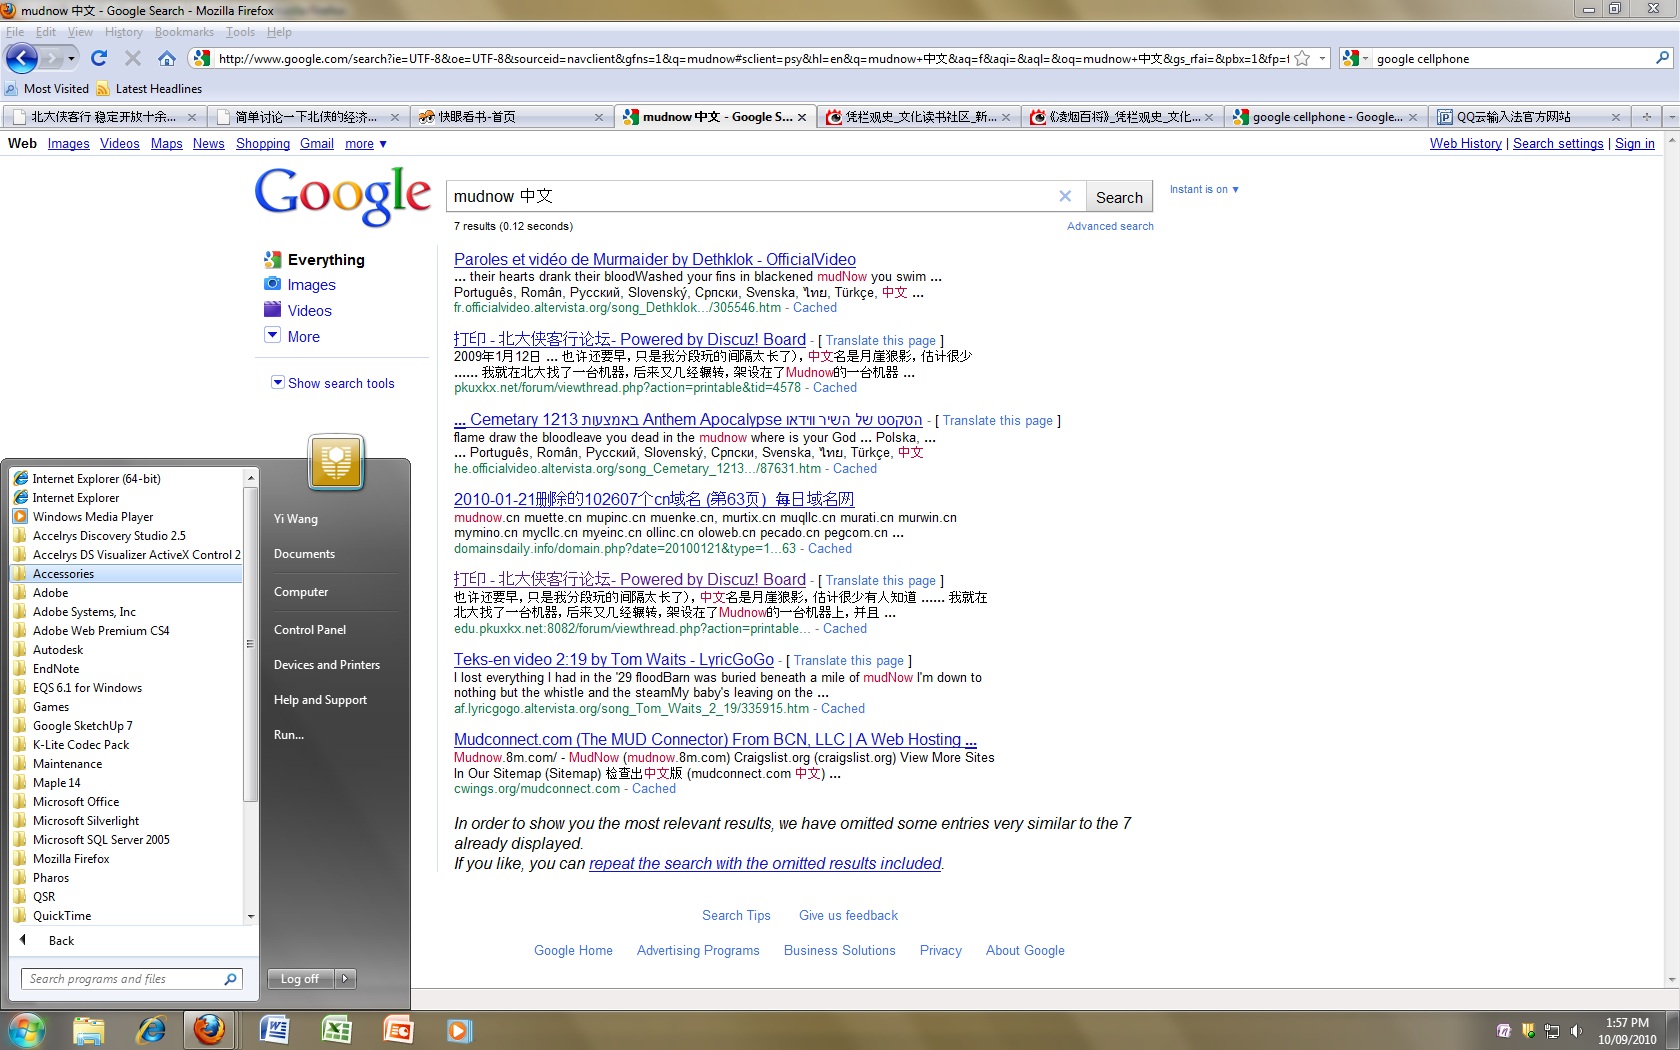This screenshot has width=1680, height=1050.
Task: Go back using Firefox back arrow
Action: point(22,58)
